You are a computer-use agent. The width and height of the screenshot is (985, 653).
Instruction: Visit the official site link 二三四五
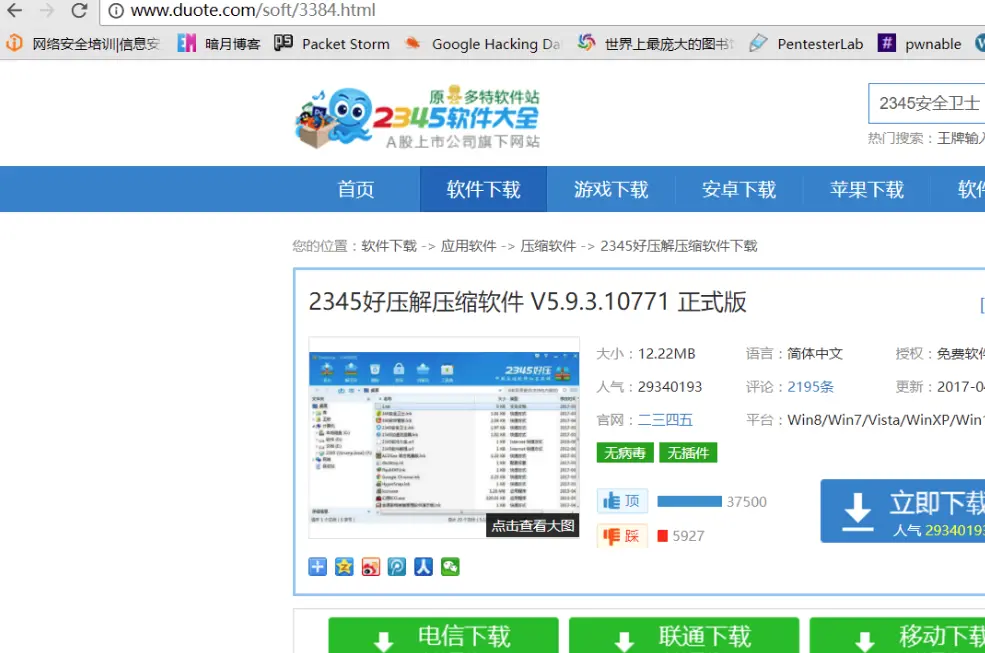(x=665, y=420)
